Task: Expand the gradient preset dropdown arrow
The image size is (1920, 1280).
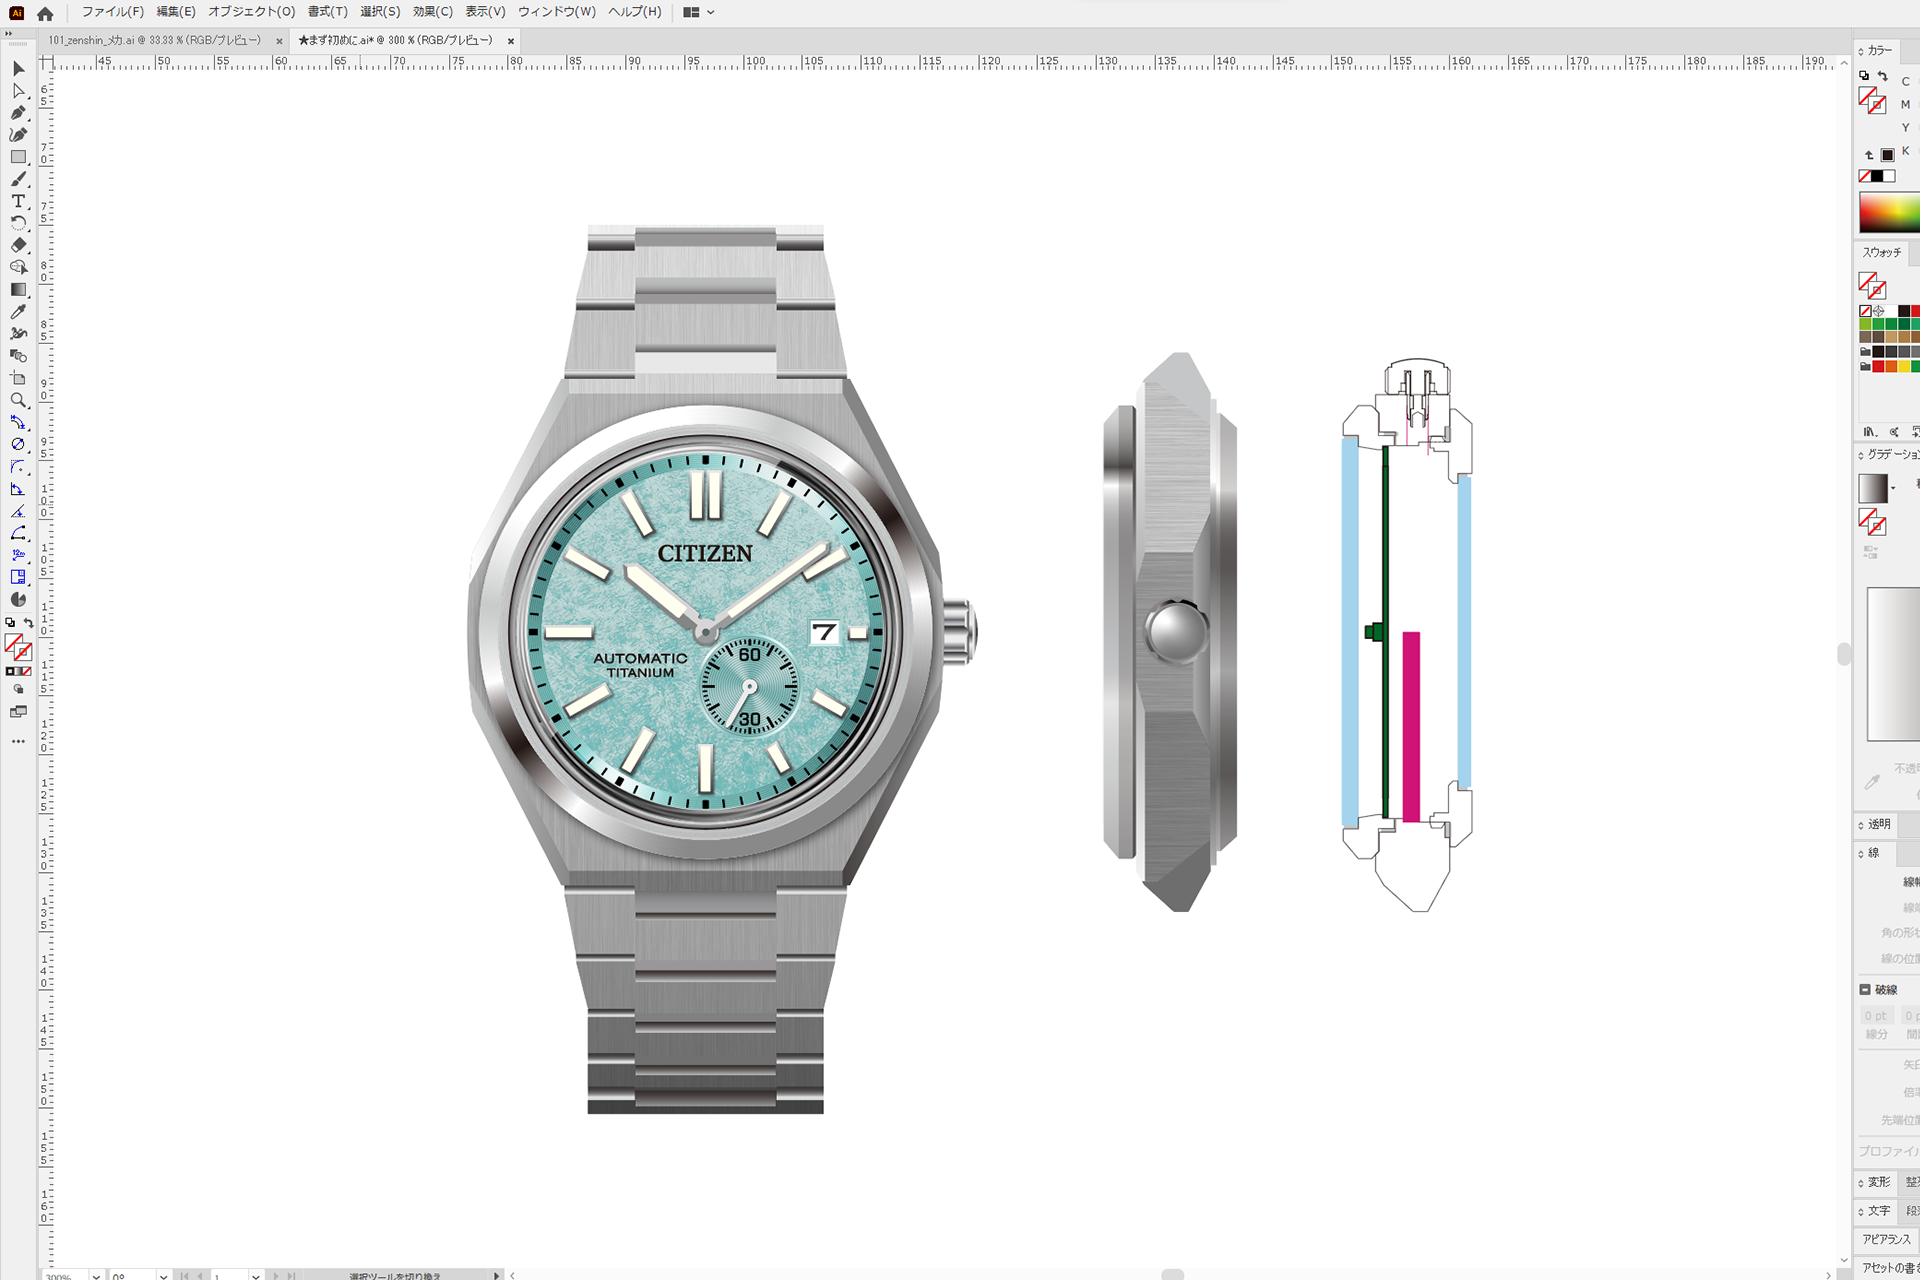Action: 1893,489
